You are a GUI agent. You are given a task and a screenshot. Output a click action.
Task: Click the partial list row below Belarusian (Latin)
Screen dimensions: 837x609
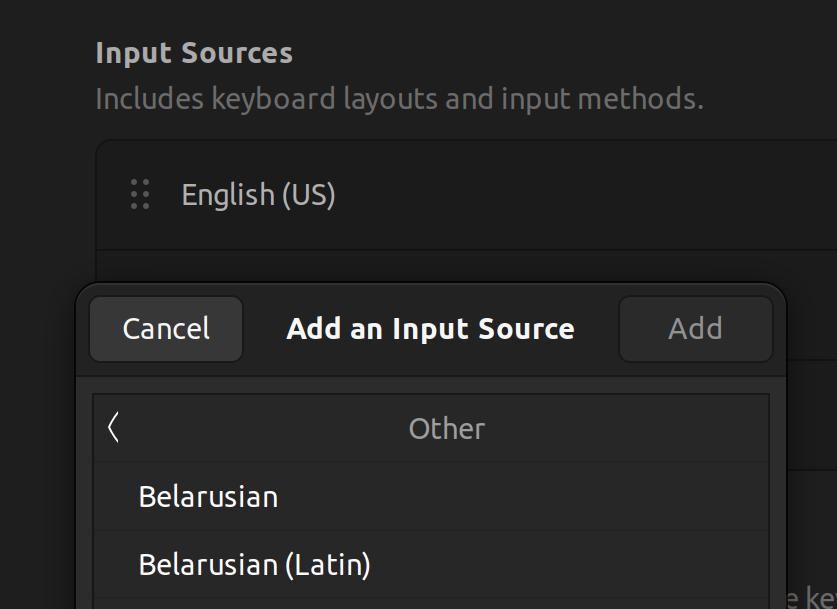coord(430,604)
